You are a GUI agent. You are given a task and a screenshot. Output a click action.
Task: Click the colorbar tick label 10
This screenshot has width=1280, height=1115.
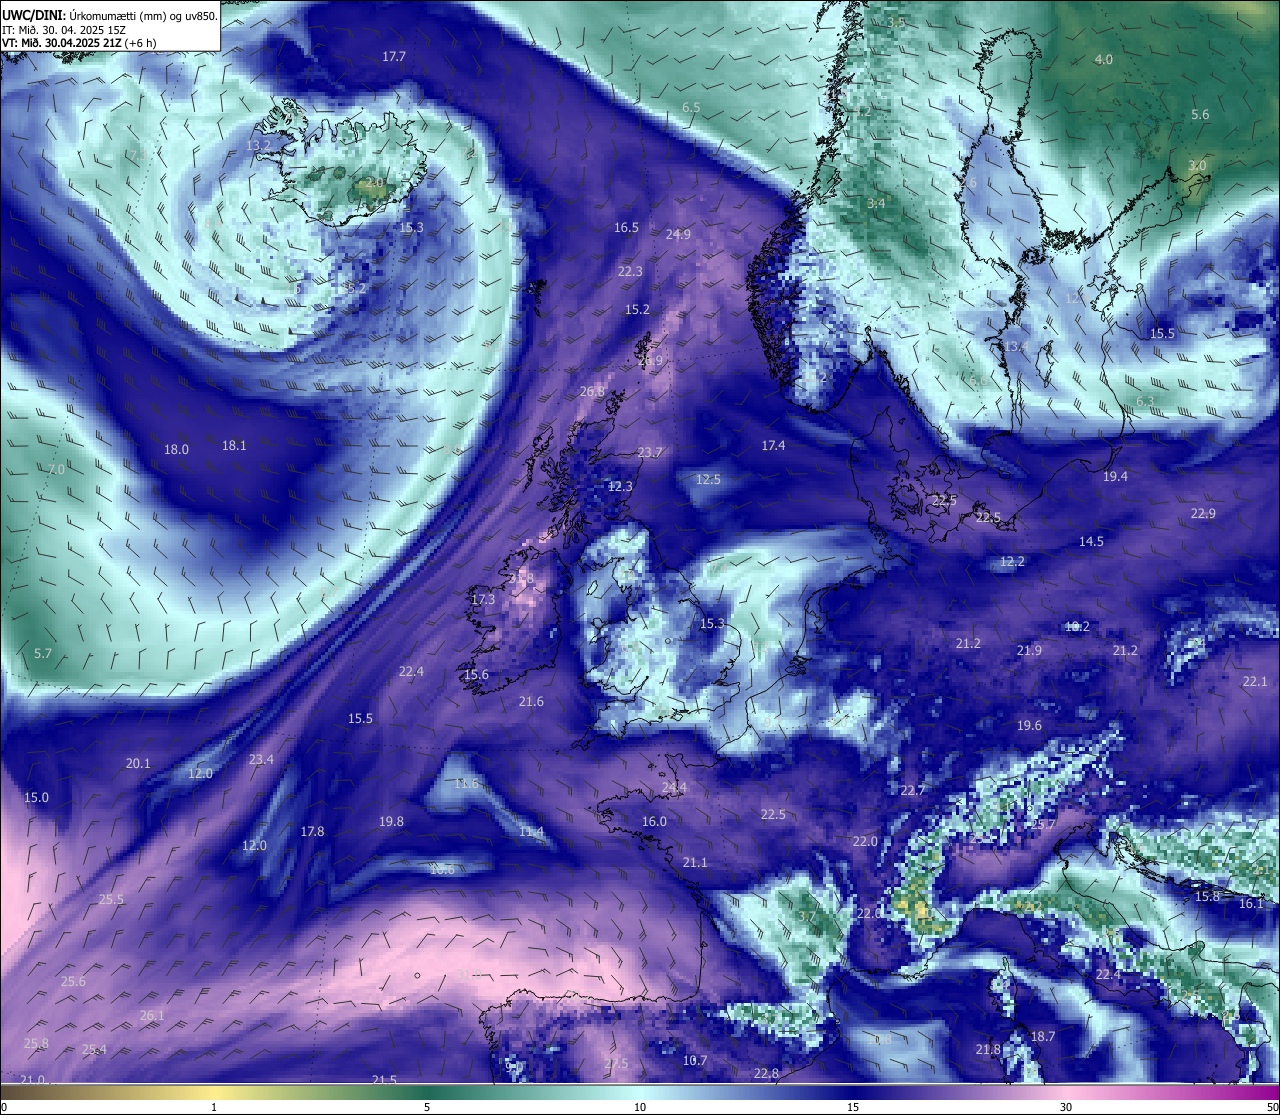tap(640, 1107)
